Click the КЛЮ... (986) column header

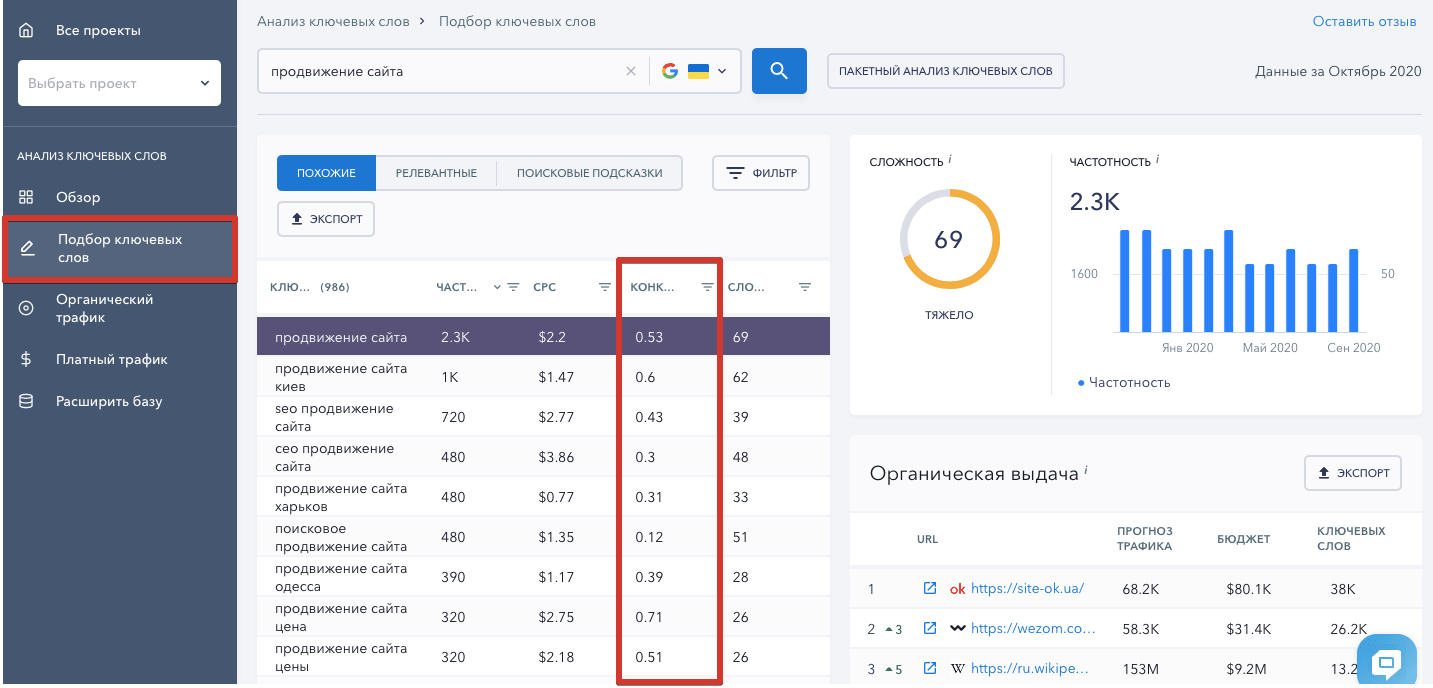coord(310,287)
